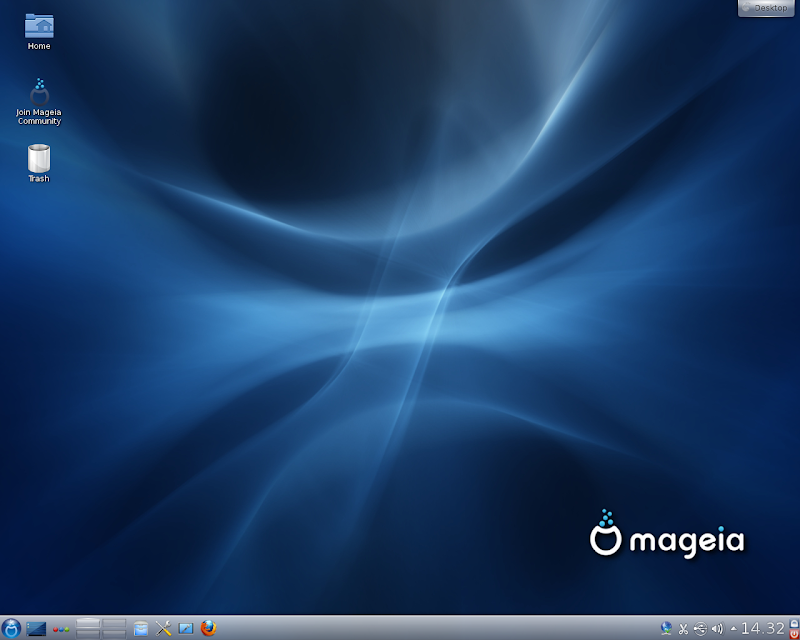Viewport: 800px width, 640px height.
Task: Click the Desktop toolbox button
Action: point(766,8)
